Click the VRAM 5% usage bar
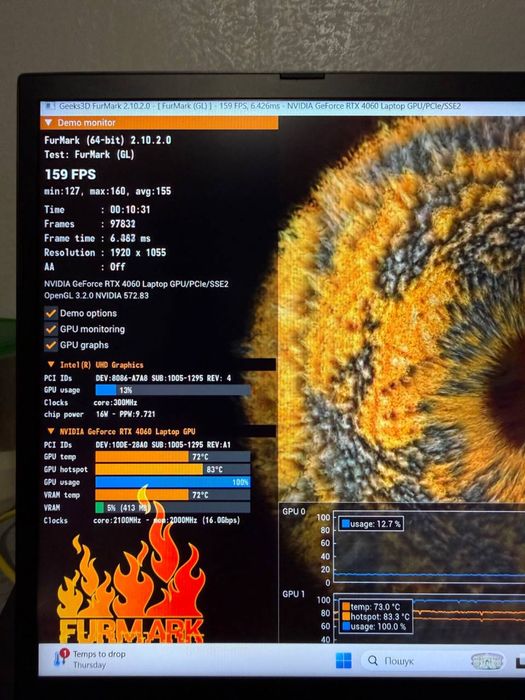Screen dimensions: 525x700 (x=173, y=508)
